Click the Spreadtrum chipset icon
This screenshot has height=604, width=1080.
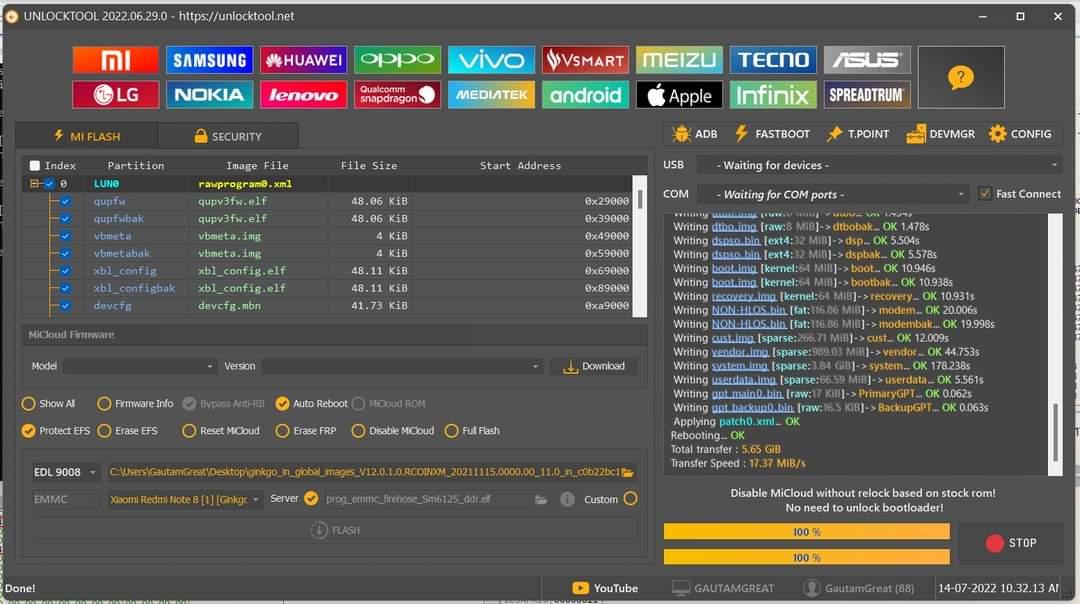867,95
